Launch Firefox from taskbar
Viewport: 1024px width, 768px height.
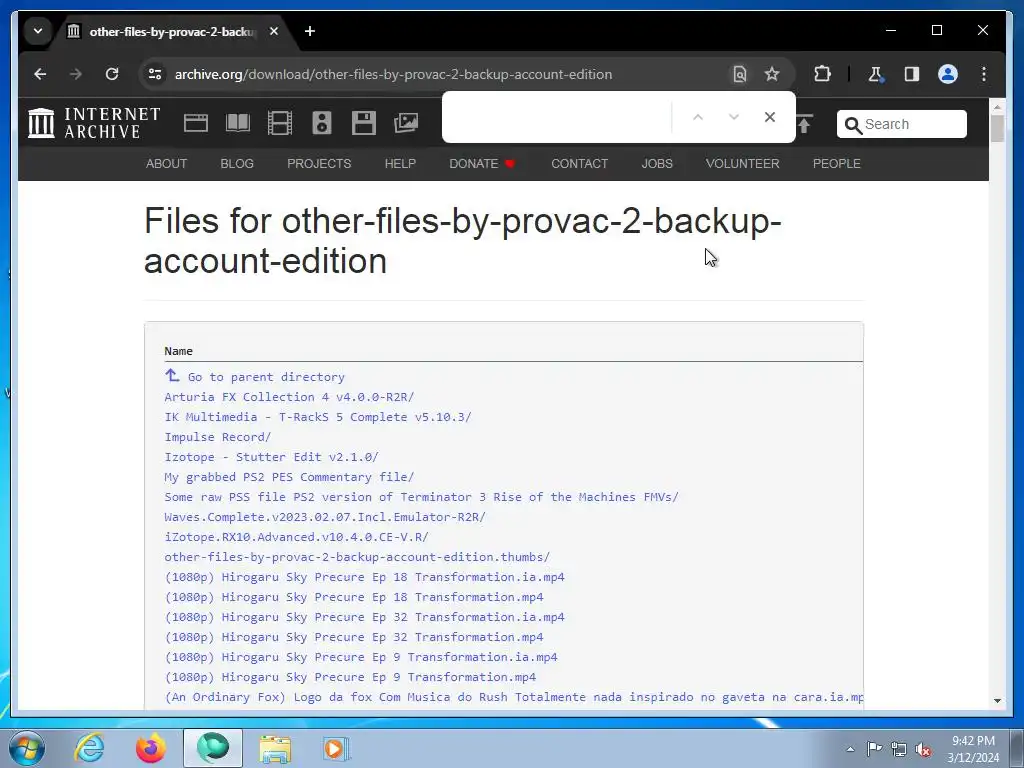151,748
